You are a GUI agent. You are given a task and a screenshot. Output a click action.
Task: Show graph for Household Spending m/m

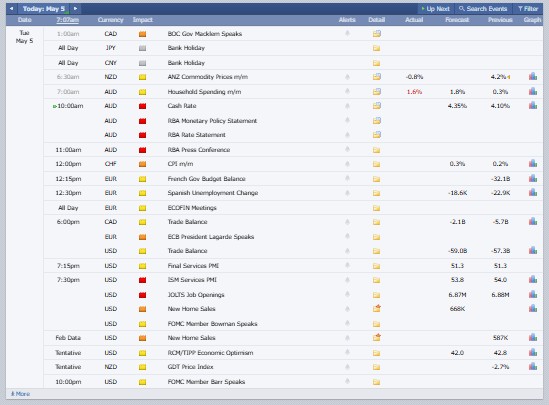(533, 91)
